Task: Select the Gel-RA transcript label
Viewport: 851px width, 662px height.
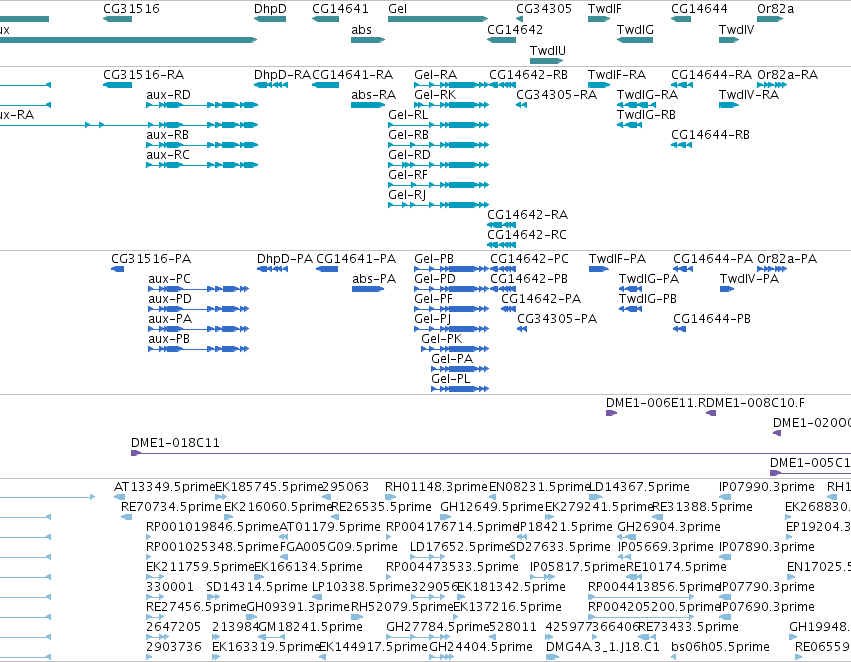Action: 435,75
